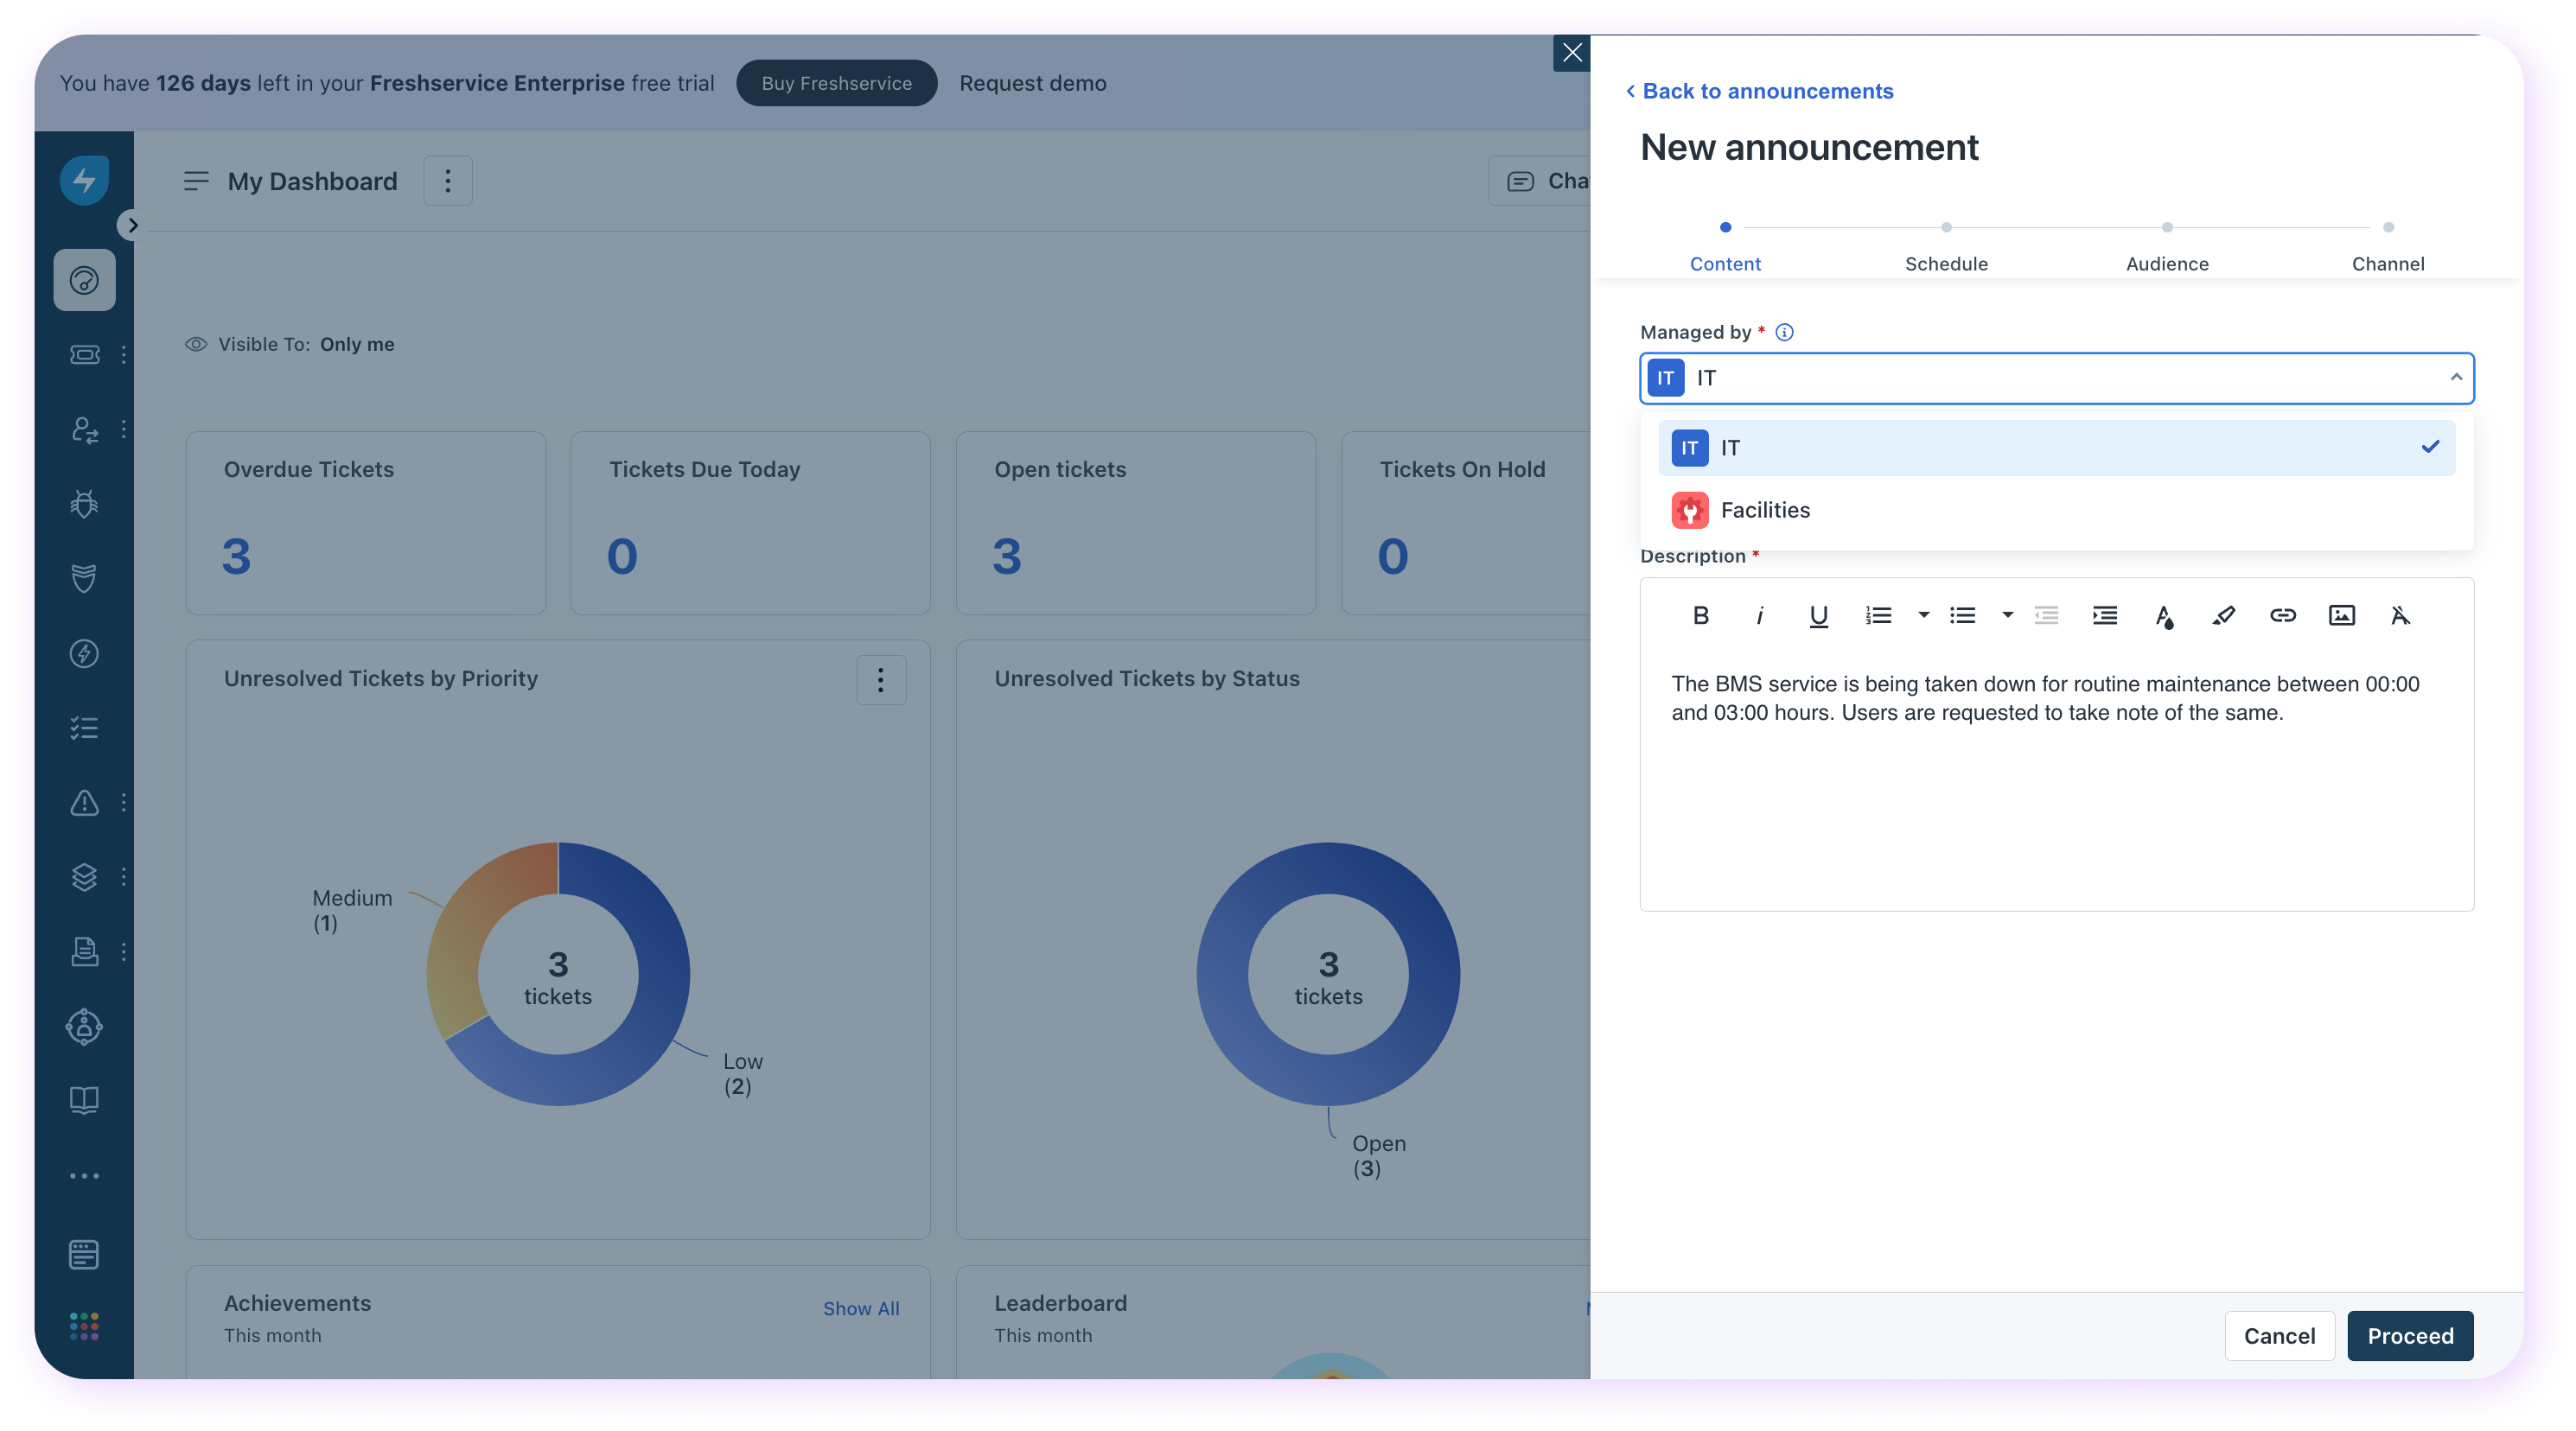Collapse the Managed by IT dropdown

(2455, 377)
